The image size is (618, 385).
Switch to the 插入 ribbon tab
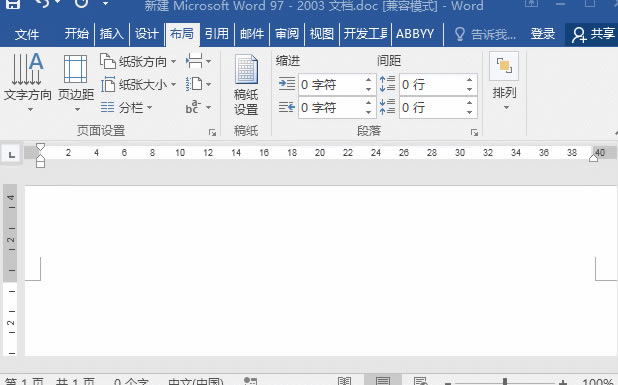pyautogui.click(x=112, y=34)
